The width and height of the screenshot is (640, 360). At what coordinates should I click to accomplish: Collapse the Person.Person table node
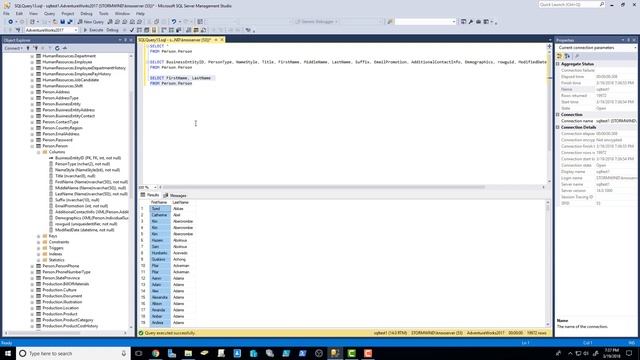(x=32, y=146)
